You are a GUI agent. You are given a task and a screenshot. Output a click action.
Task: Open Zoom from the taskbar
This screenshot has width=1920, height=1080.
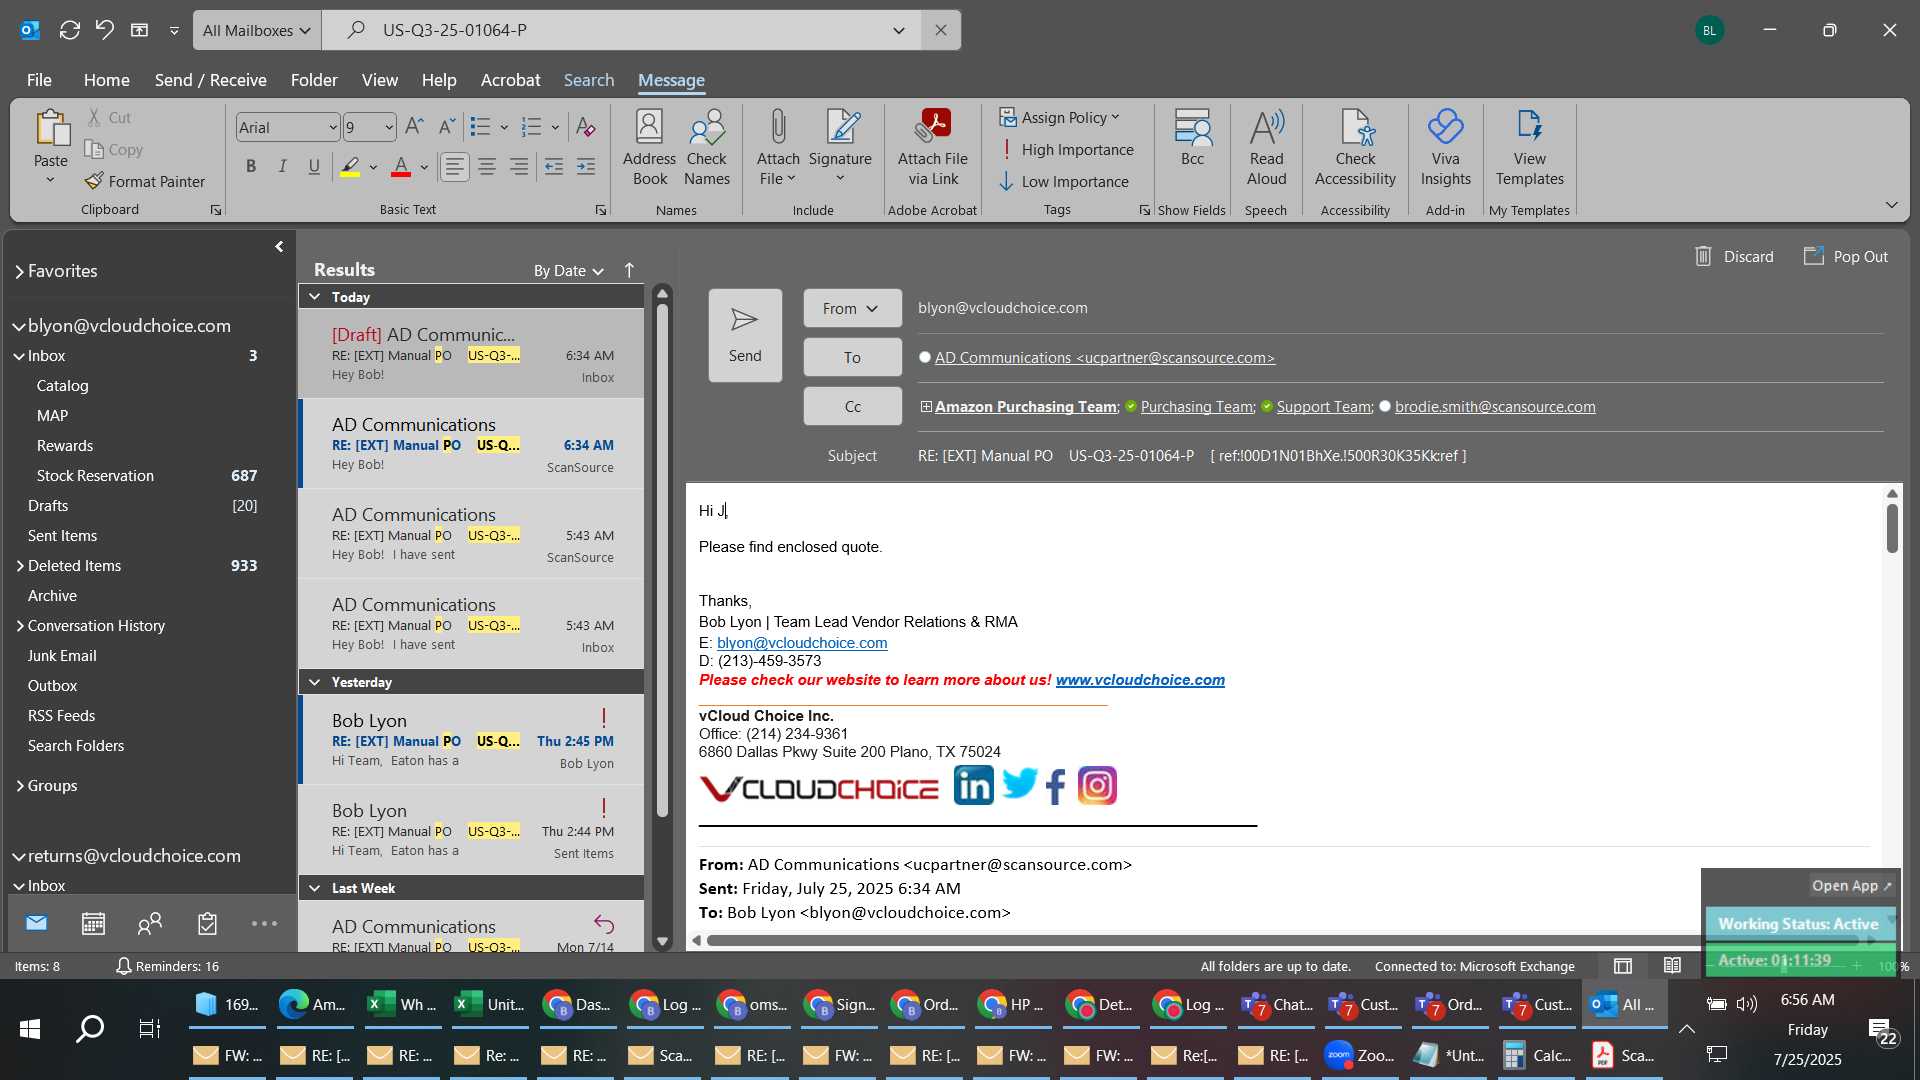[x=1359, y=1055]
